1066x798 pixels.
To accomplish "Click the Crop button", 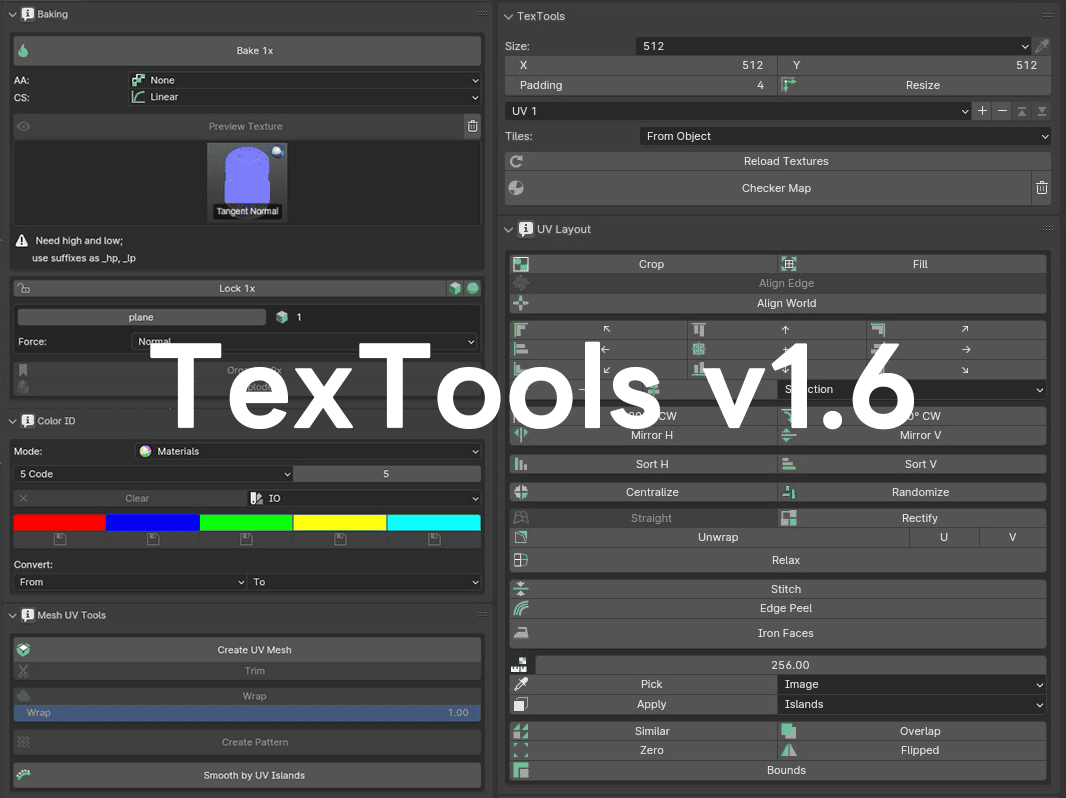I will [x=643, y=264].
